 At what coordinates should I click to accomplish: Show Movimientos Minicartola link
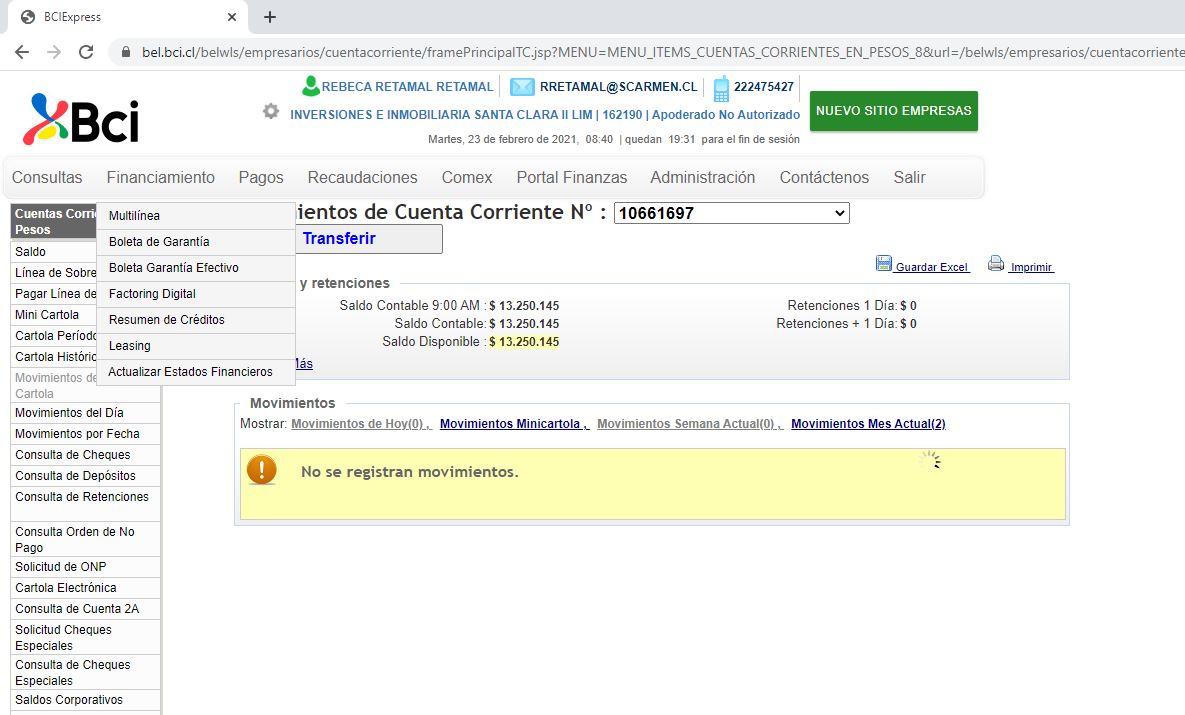[514, 424]
